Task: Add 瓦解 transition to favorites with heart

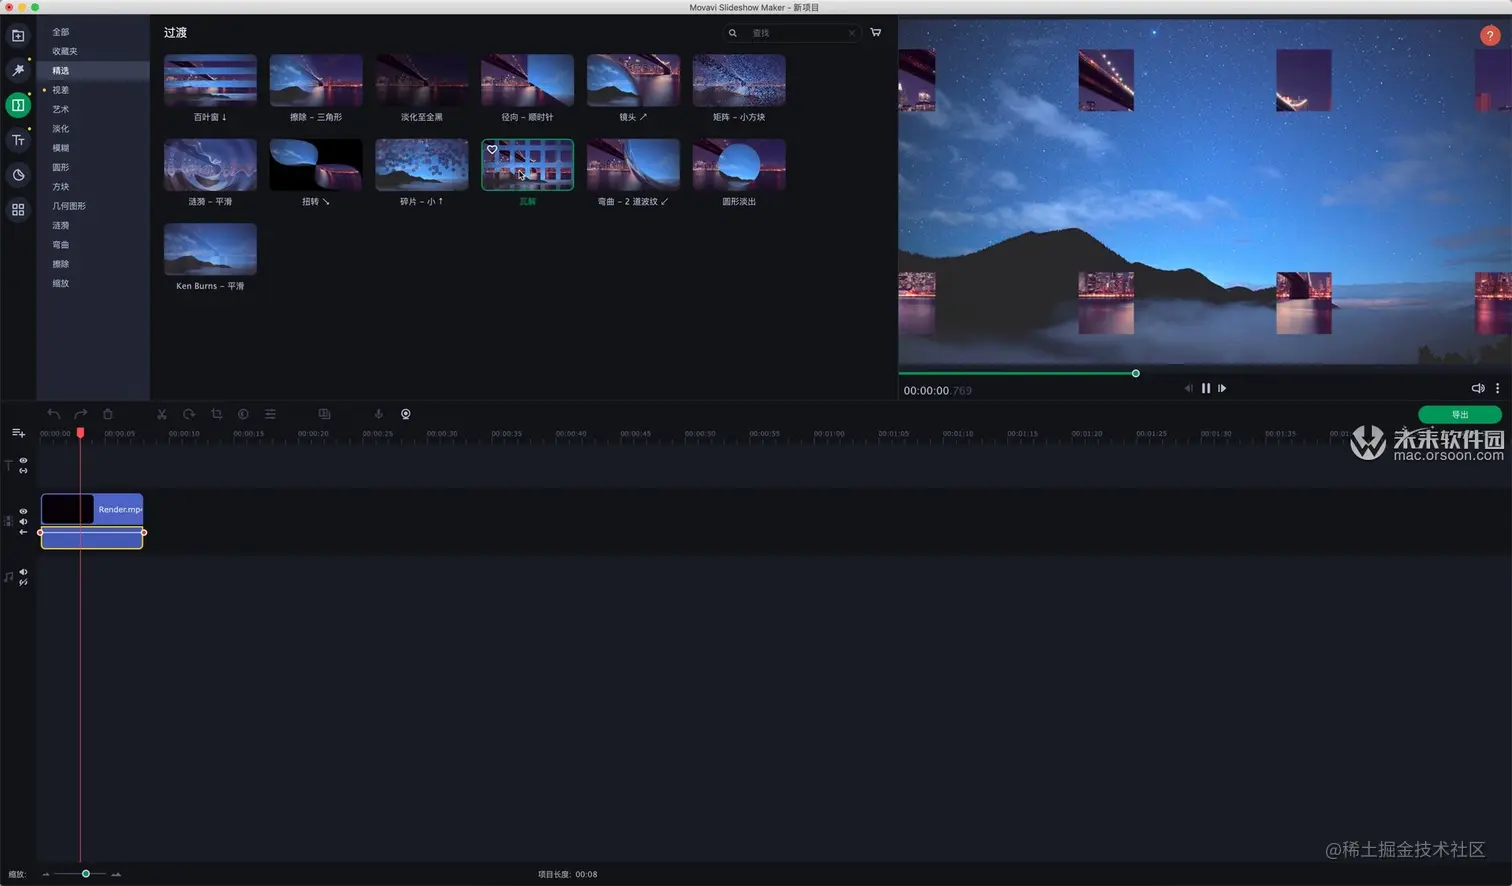Action: (492, 150)
